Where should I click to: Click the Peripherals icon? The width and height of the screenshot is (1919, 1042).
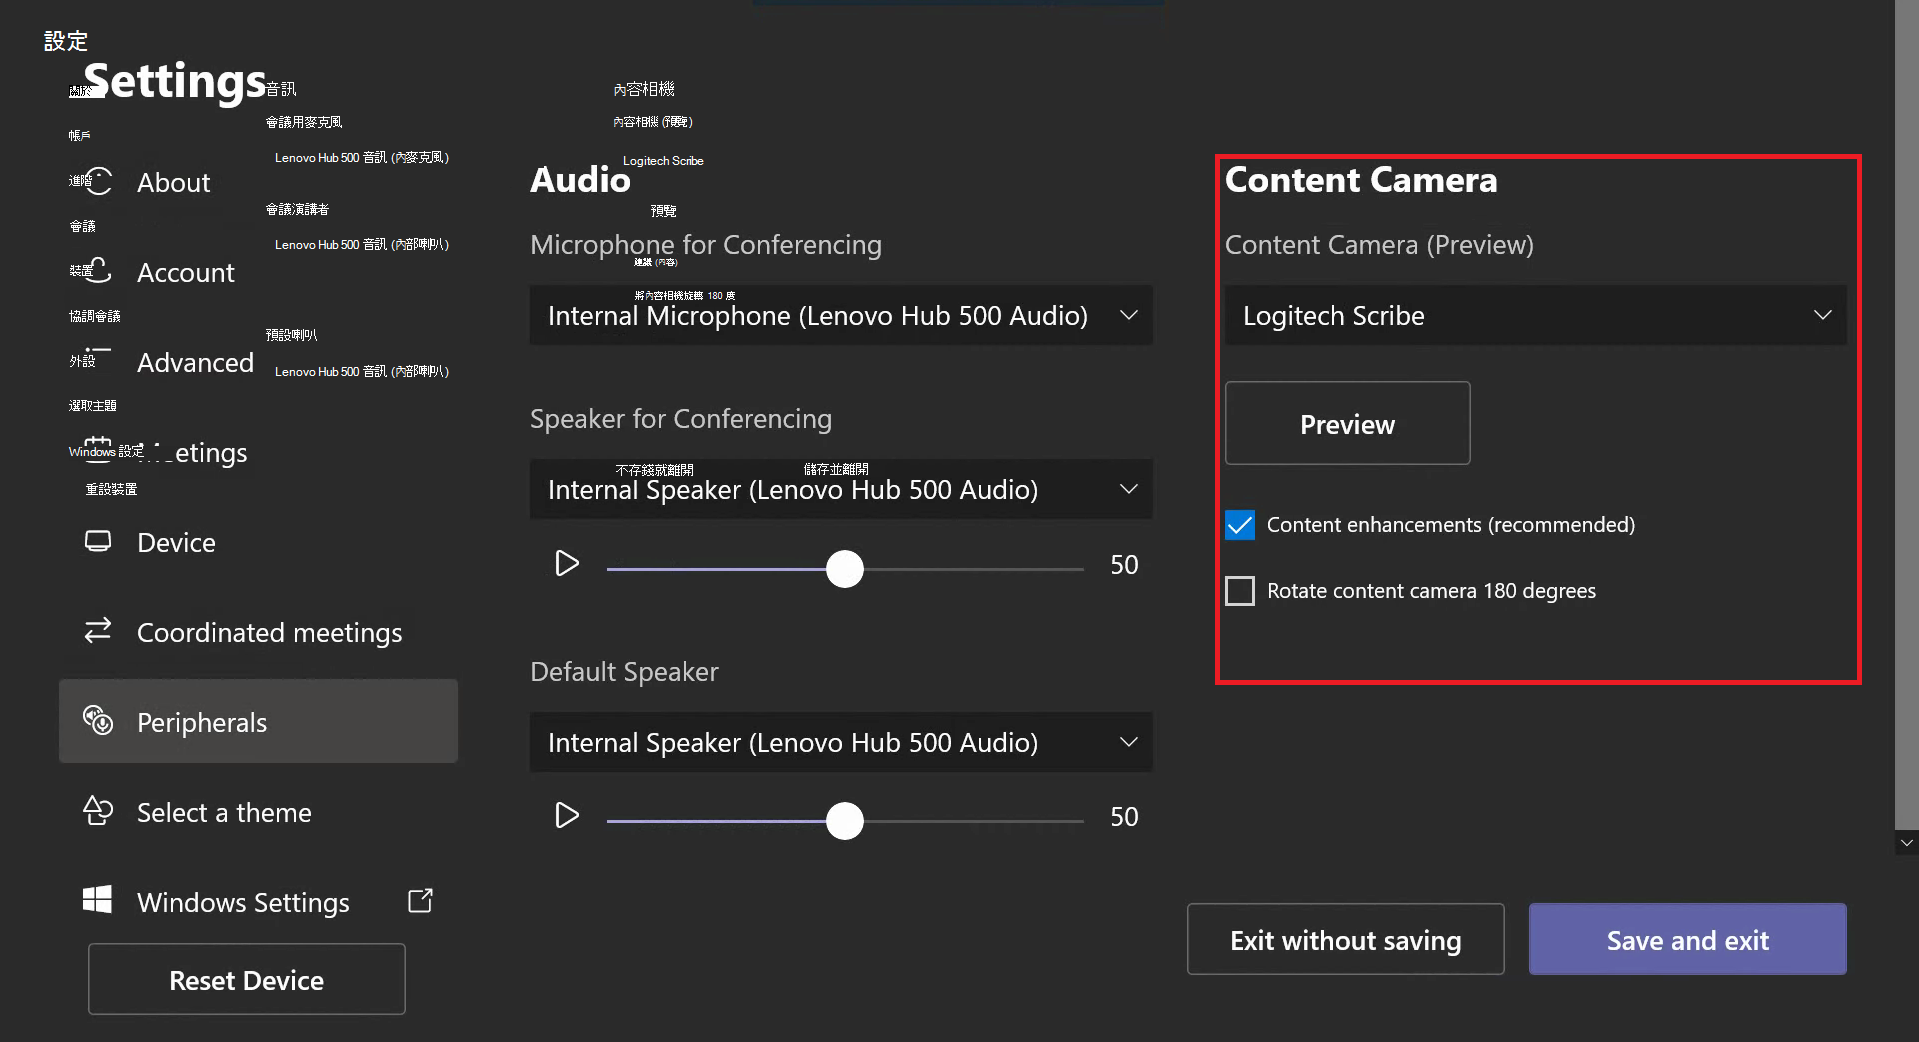click(98, 720)
